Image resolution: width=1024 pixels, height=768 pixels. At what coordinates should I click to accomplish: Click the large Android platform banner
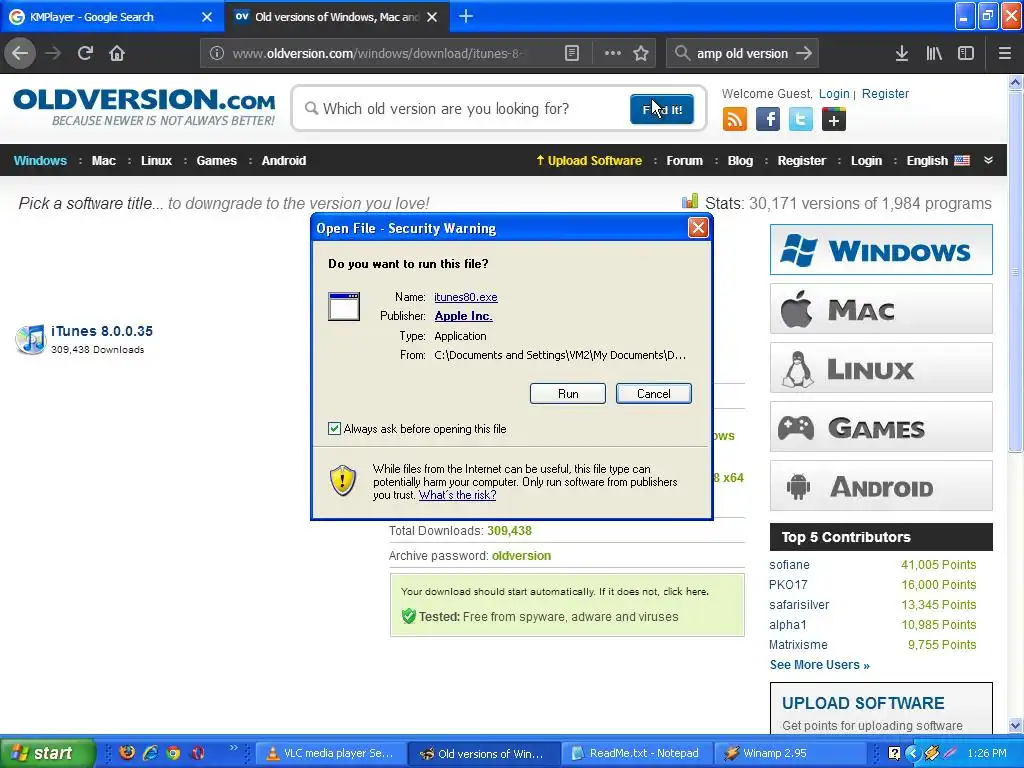tap(881, 486)
